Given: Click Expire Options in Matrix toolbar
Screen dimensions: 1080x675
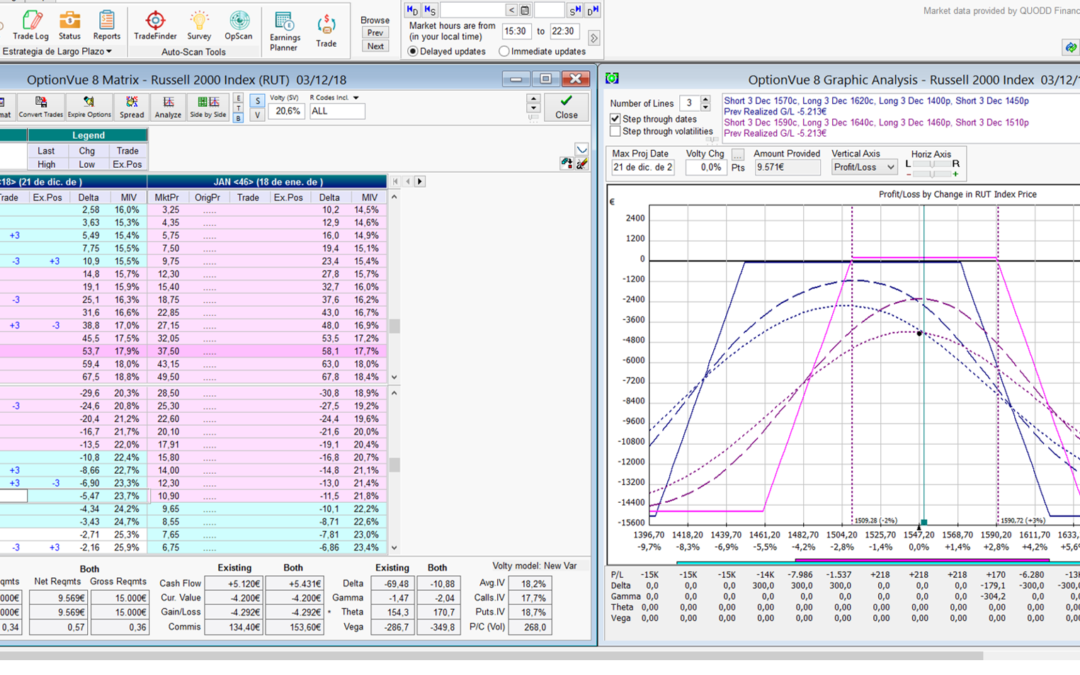Looking at the screenshot, I should 89,107.
